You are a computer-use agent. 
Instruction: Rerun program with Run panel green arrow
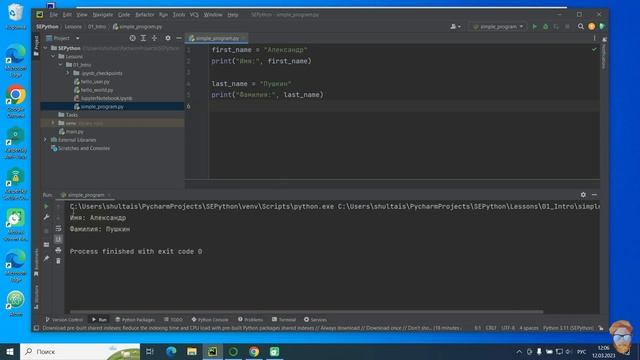click(46, 207)
